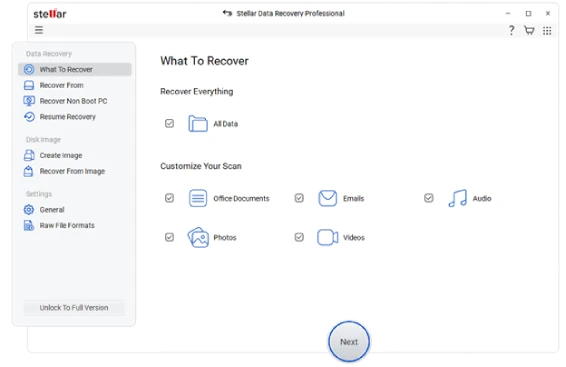This screenshot has width=566, height=367.
Task: Click the What To Recover sidebar icon
Action: point(29,69)
